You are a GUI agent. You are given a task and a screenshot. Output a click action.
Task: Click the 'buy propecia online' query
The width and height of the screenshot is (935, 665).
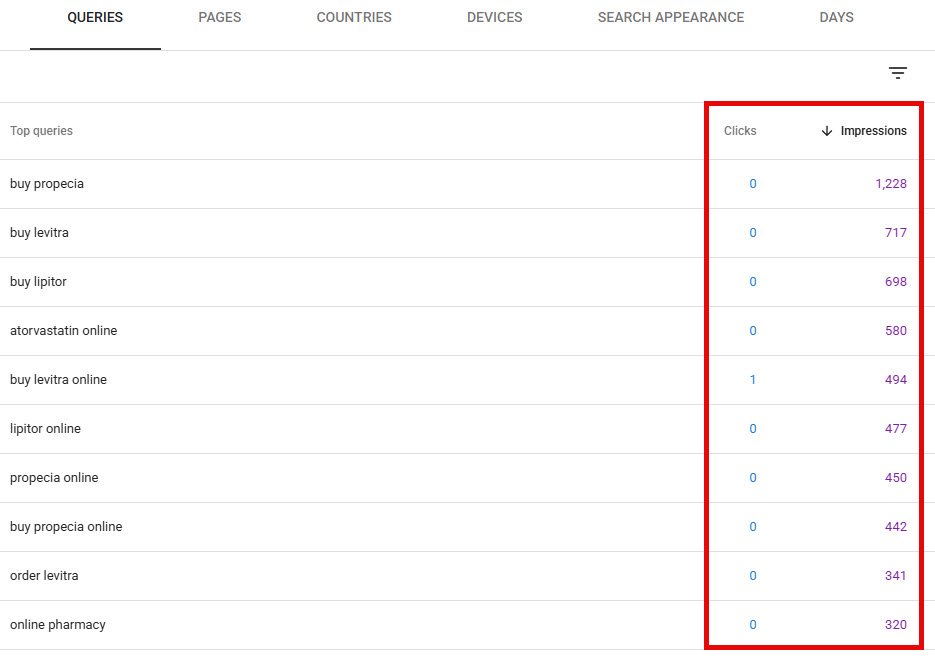coord(66,526)
